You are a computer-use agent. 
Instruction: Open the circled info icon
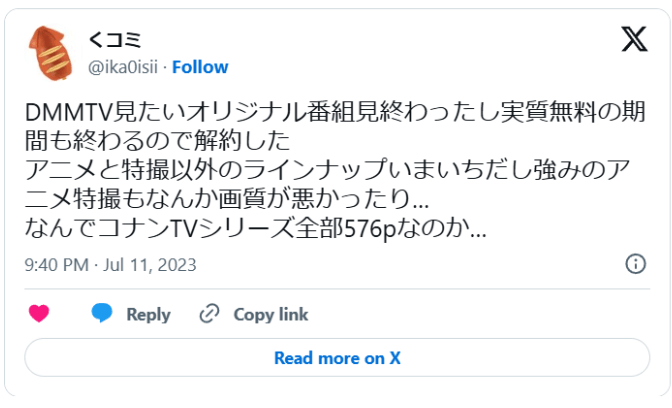tap(634, 264)
